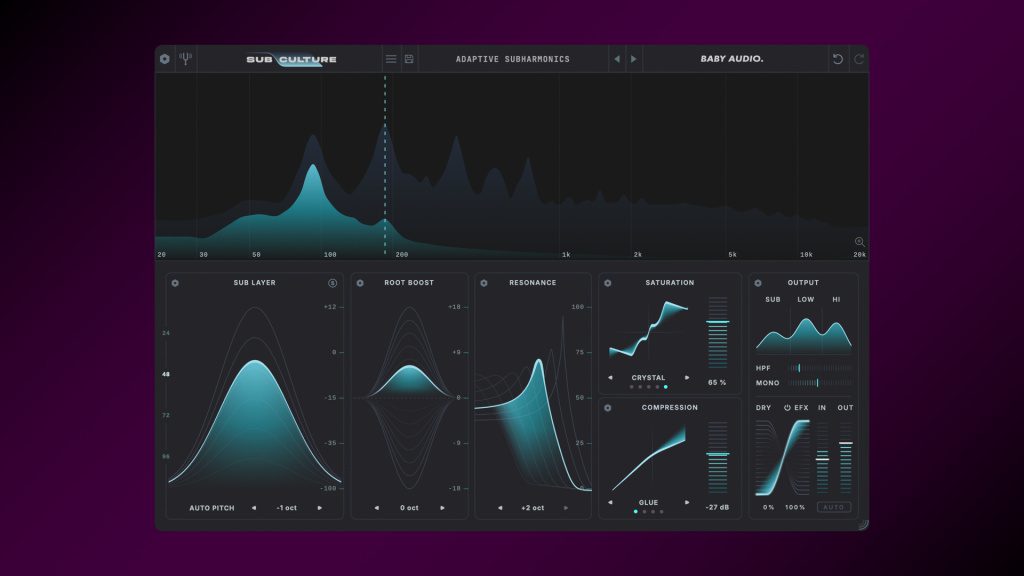This screenshot has height=576, width=1024.
Task: Adjust the HPF slider
Action: (x=820, y=368)
